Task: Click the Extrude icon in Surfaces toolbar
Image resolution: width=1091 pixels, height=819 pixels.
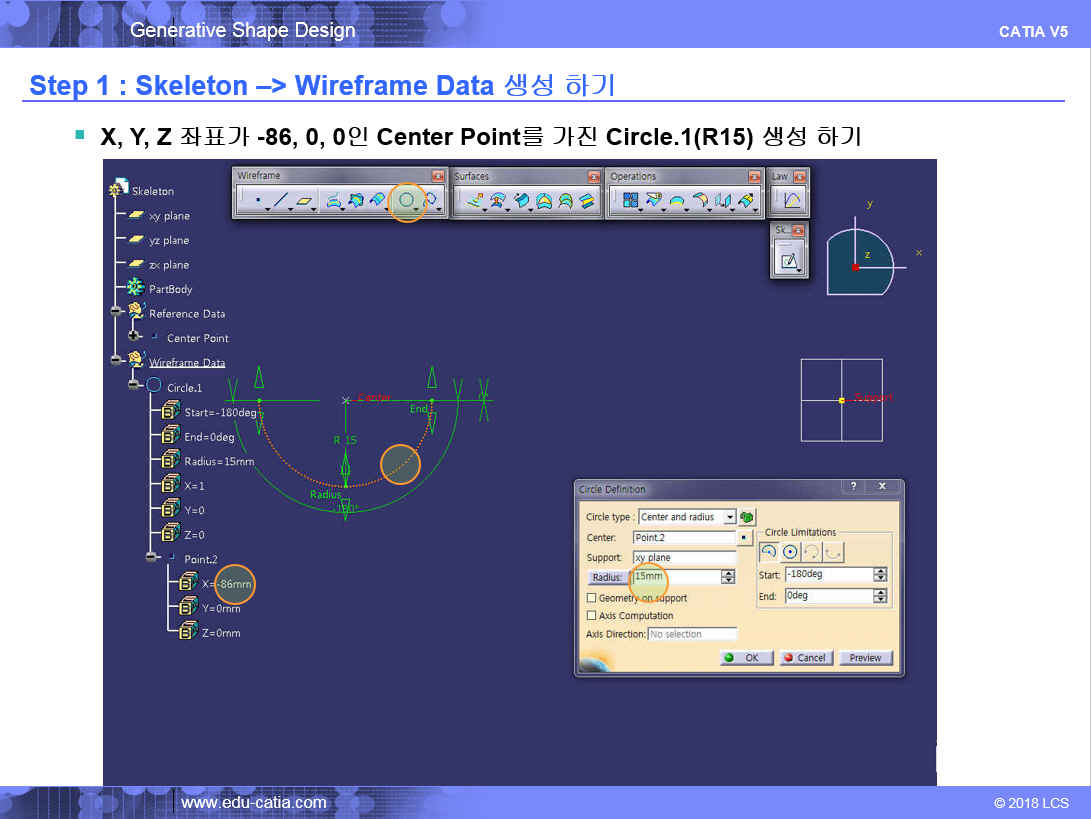Action: (x=473, y=201)
